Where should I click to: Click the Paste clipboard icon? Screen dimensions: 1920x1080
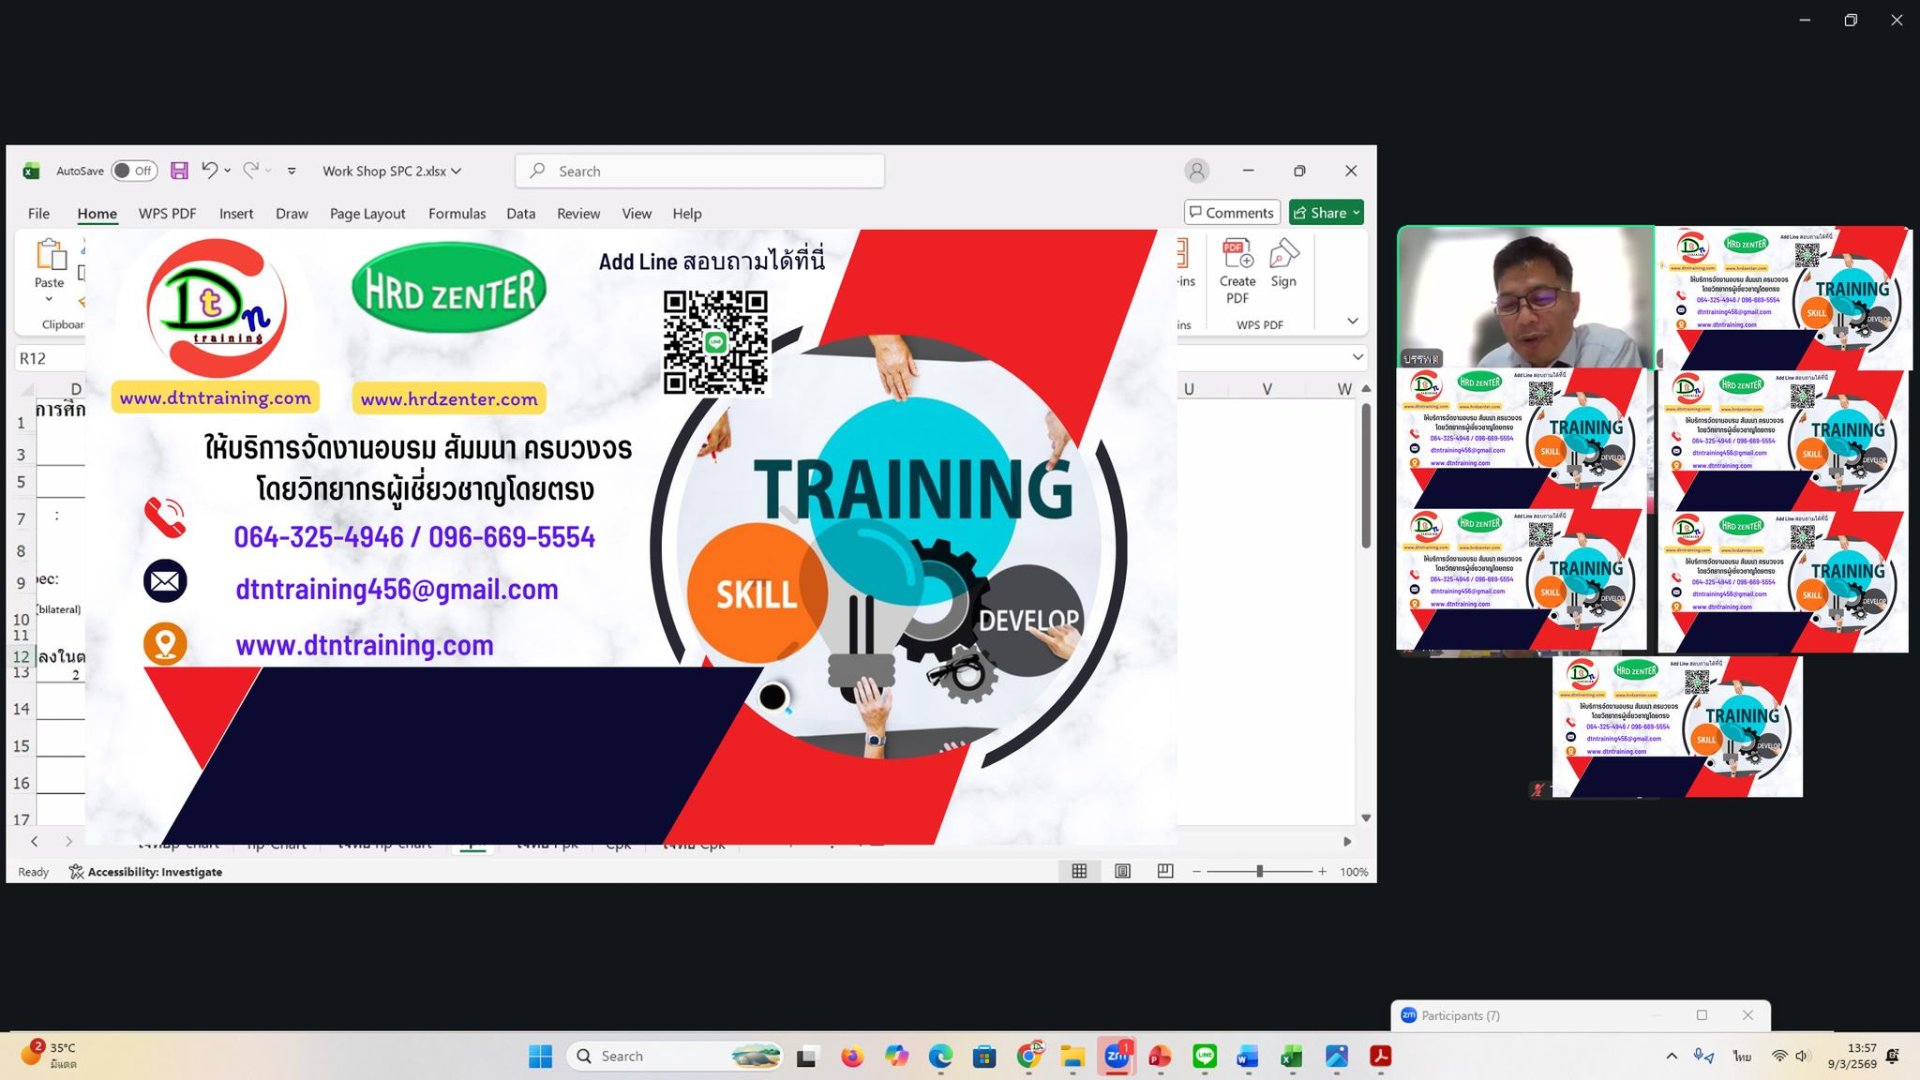pyautogui.click(x=49, y=256)
